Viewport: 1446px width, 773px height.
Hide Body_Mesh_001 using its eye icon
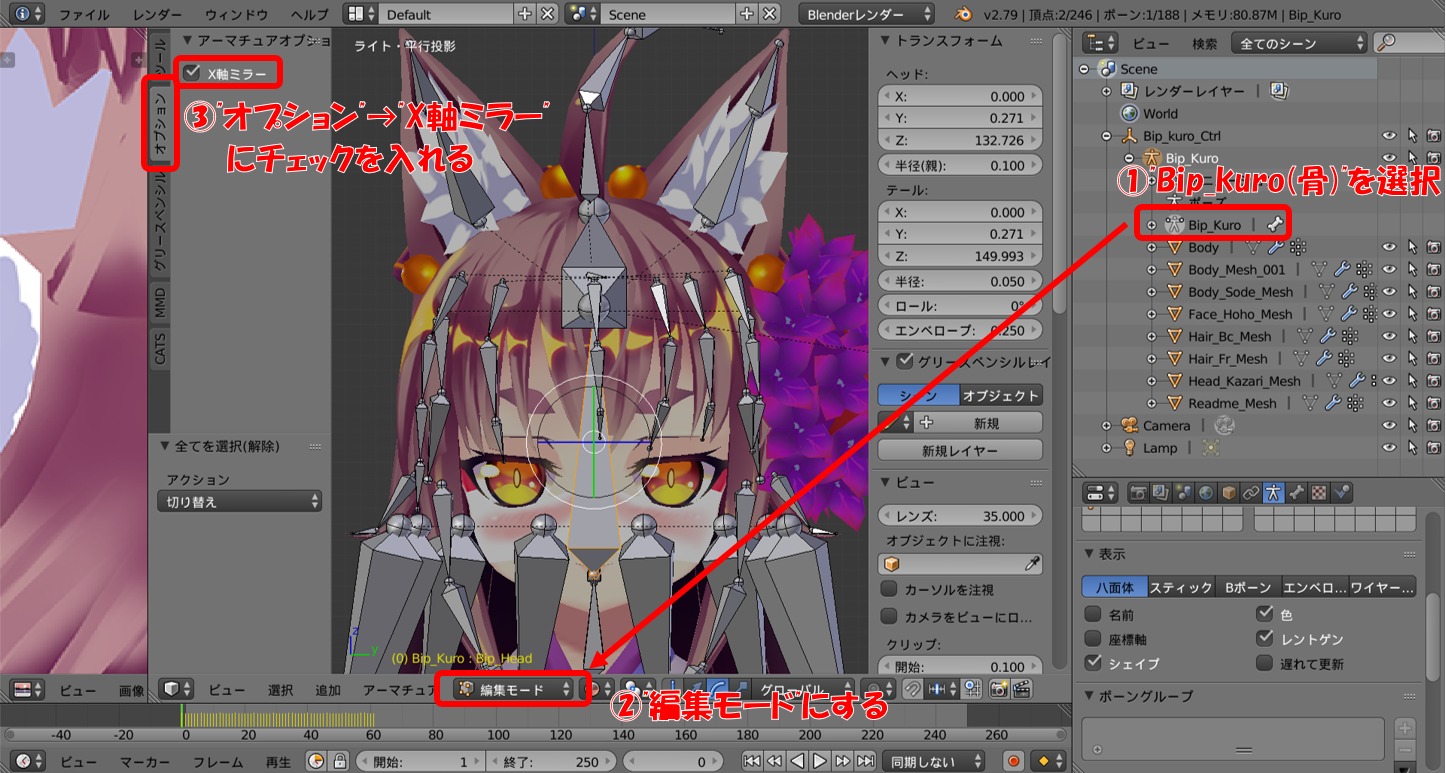tap(1390, 270)
